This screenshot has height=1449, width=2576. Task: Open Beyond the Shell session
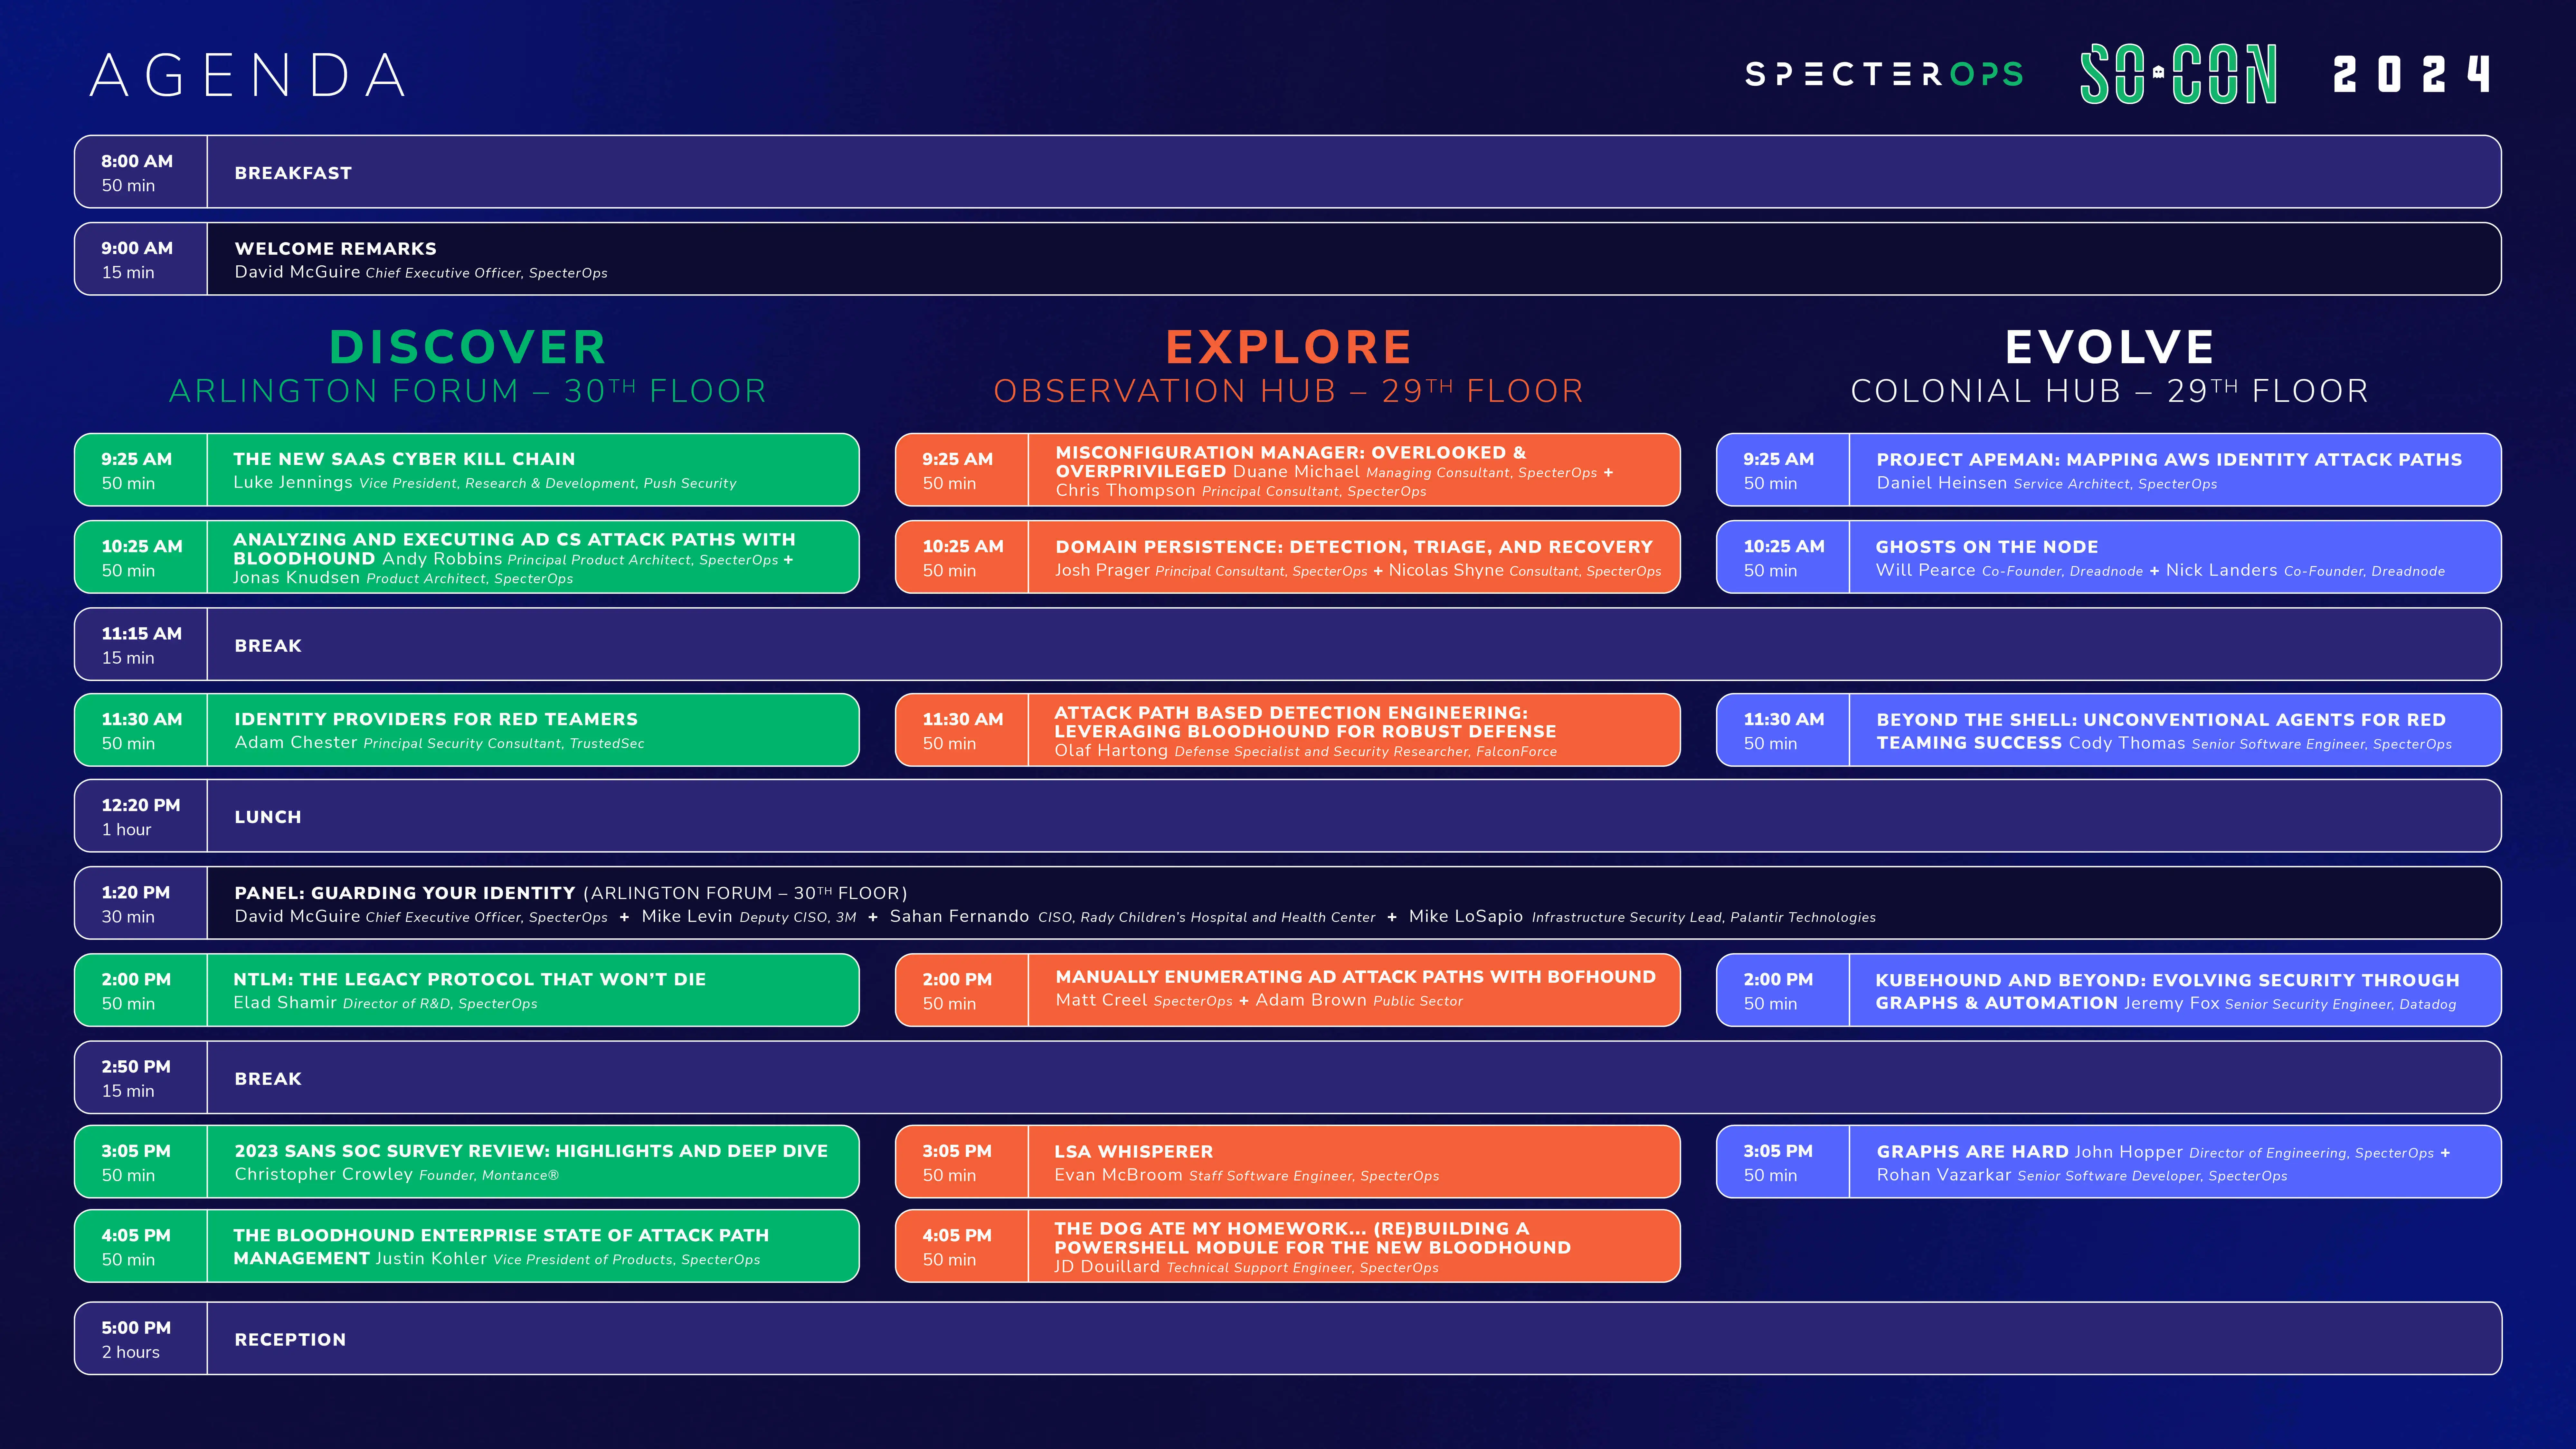[2109, 730]
